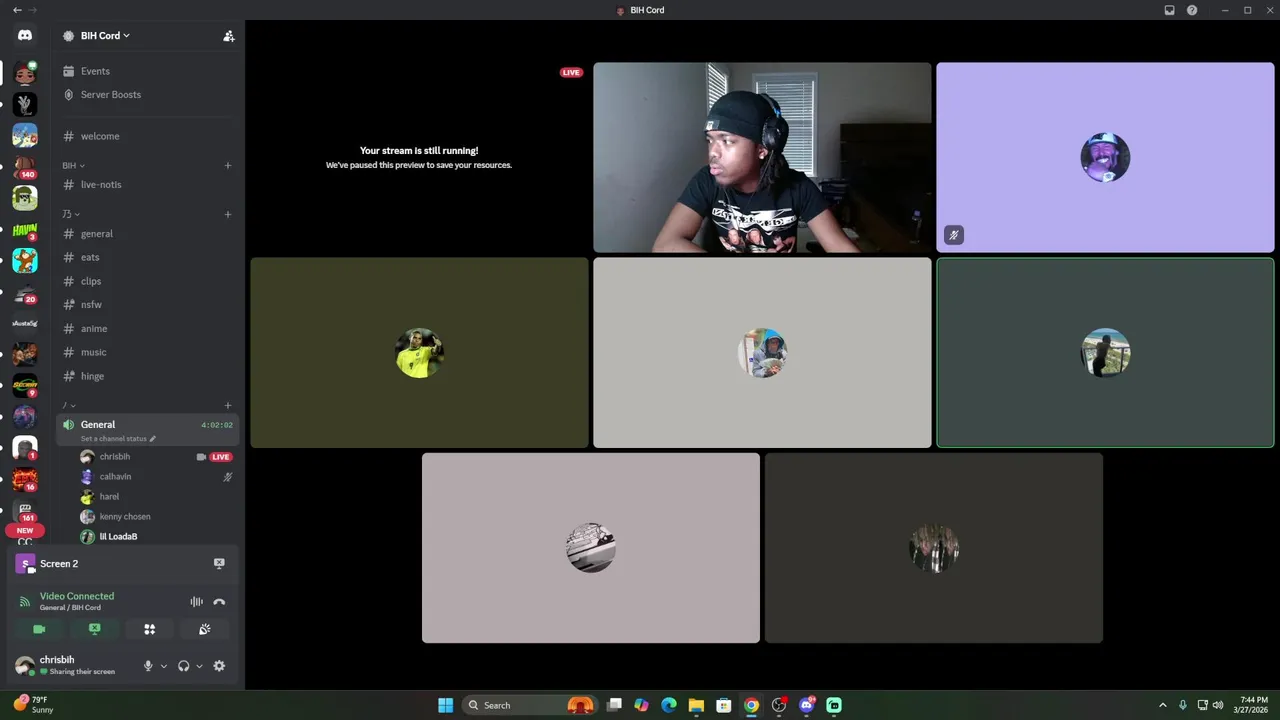Open the welcome text channel
1280x720 pixels.
tap(147, 136)
